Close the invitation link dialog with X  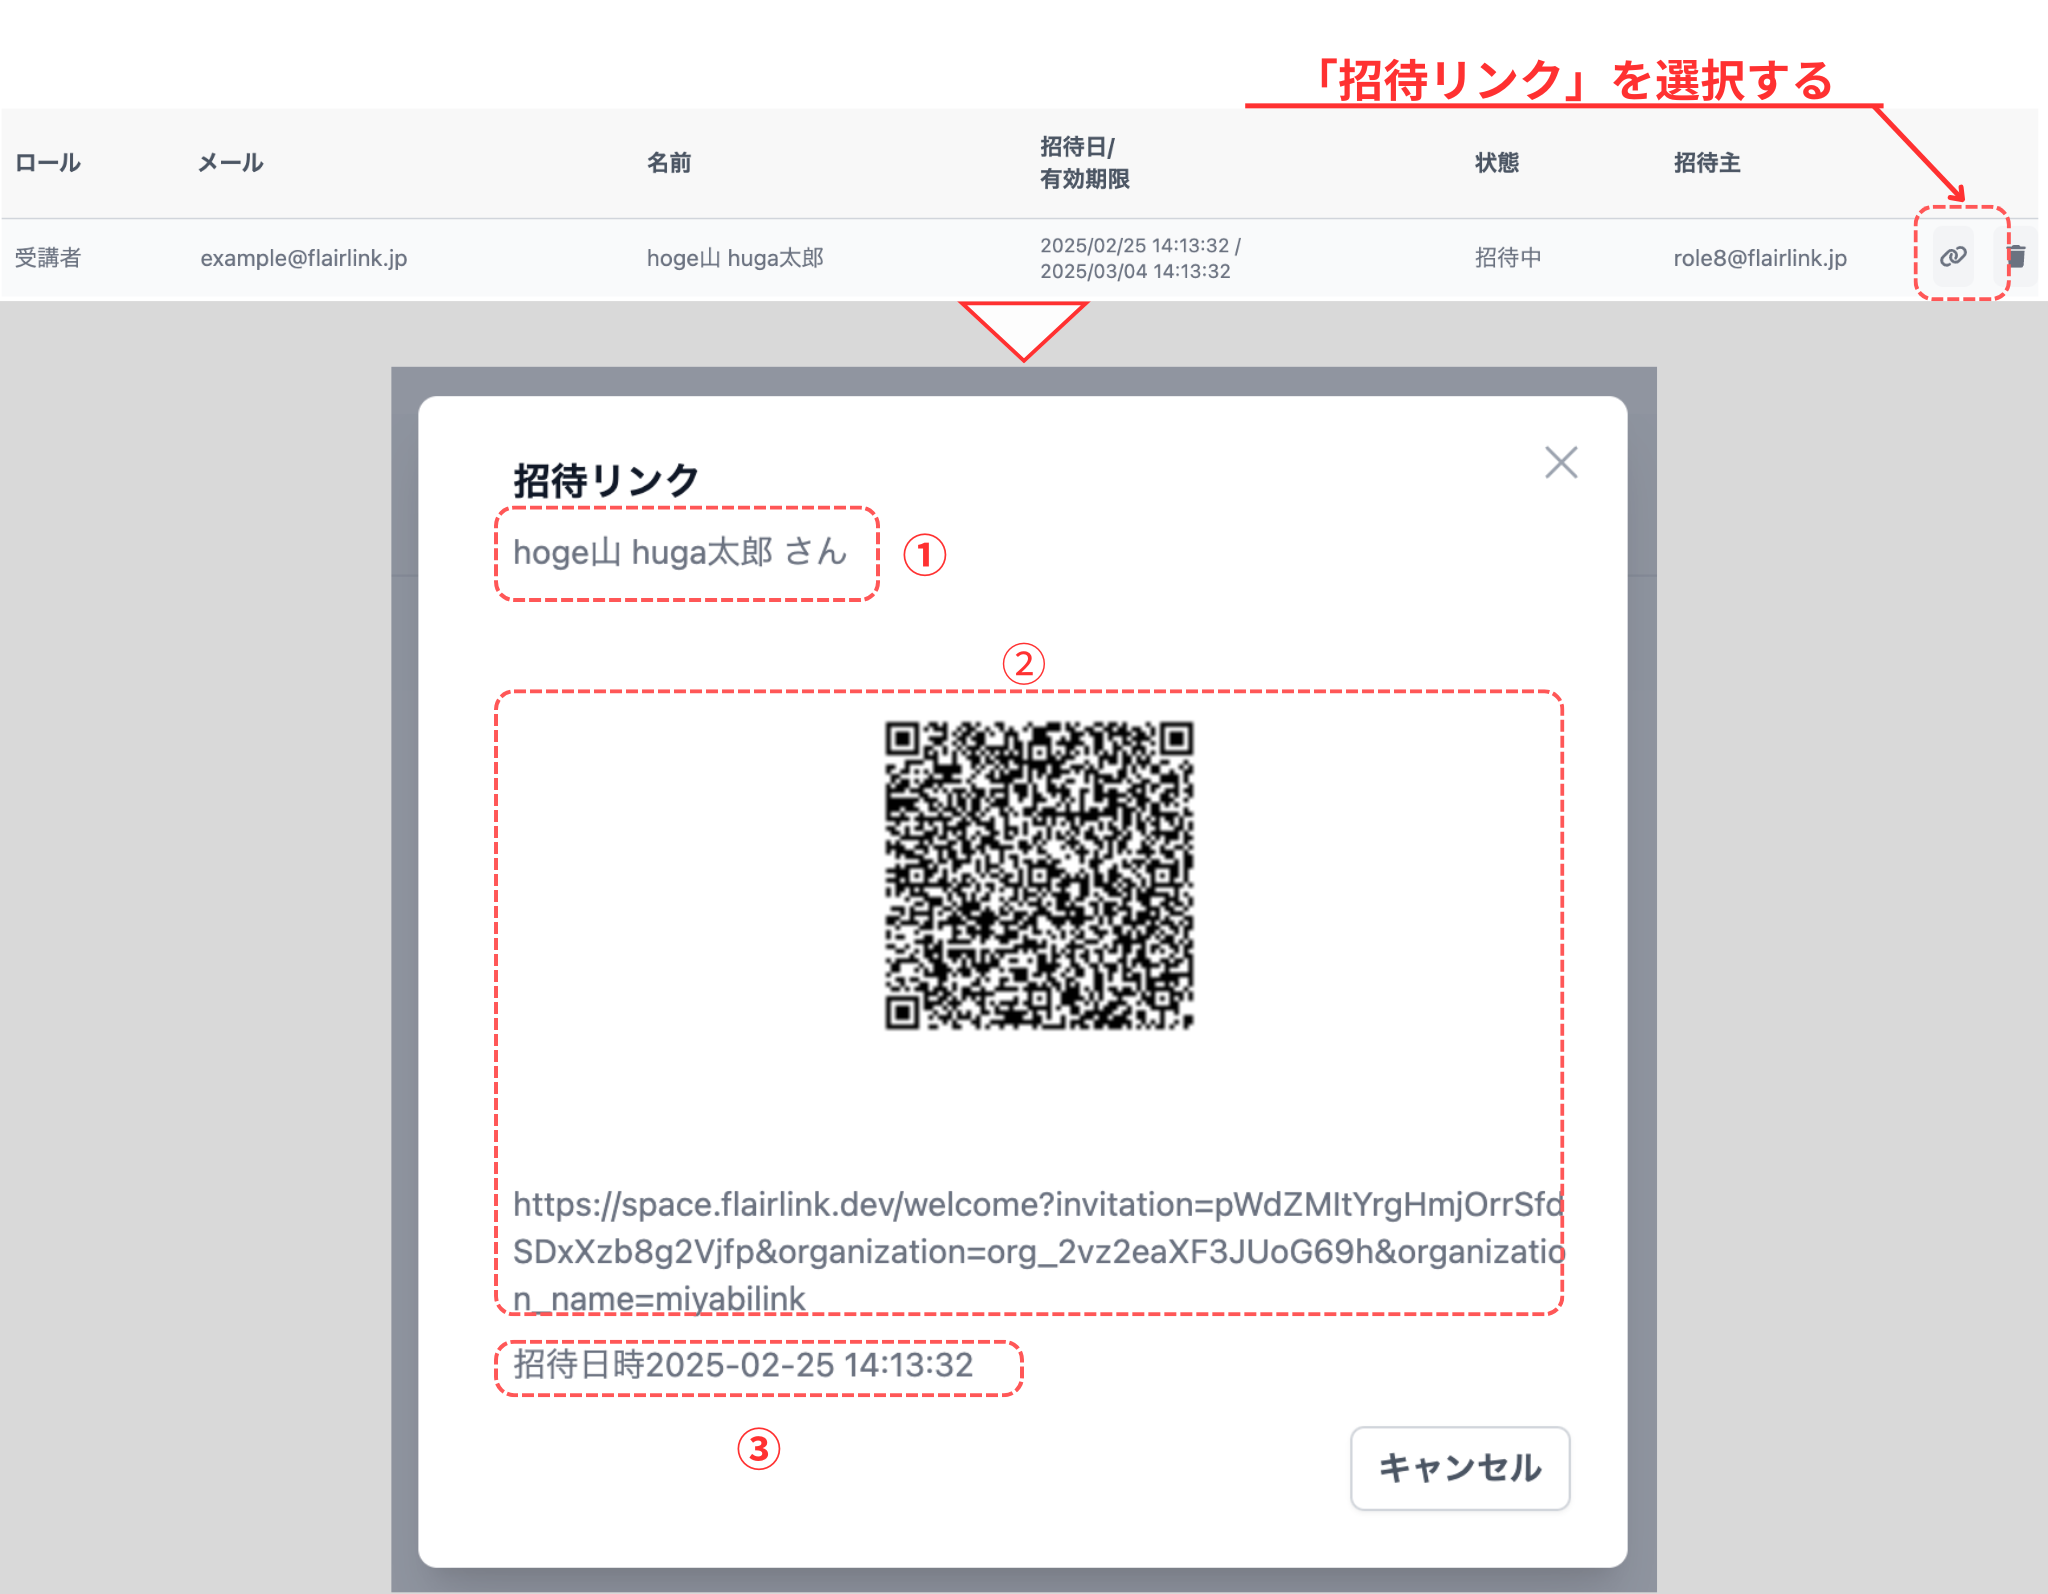(1560, 462)
